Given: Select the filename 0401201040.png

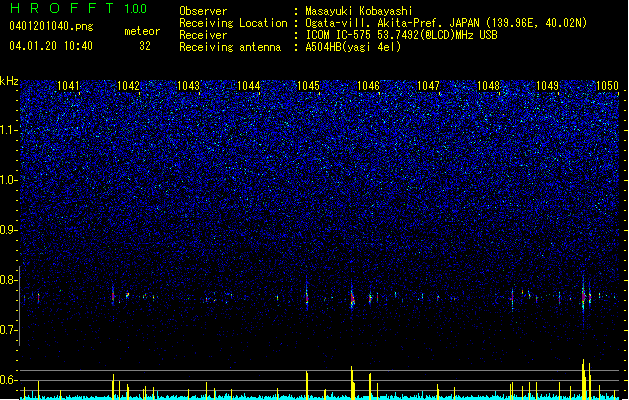Looking at the screenshot, I should pos(51,27).
